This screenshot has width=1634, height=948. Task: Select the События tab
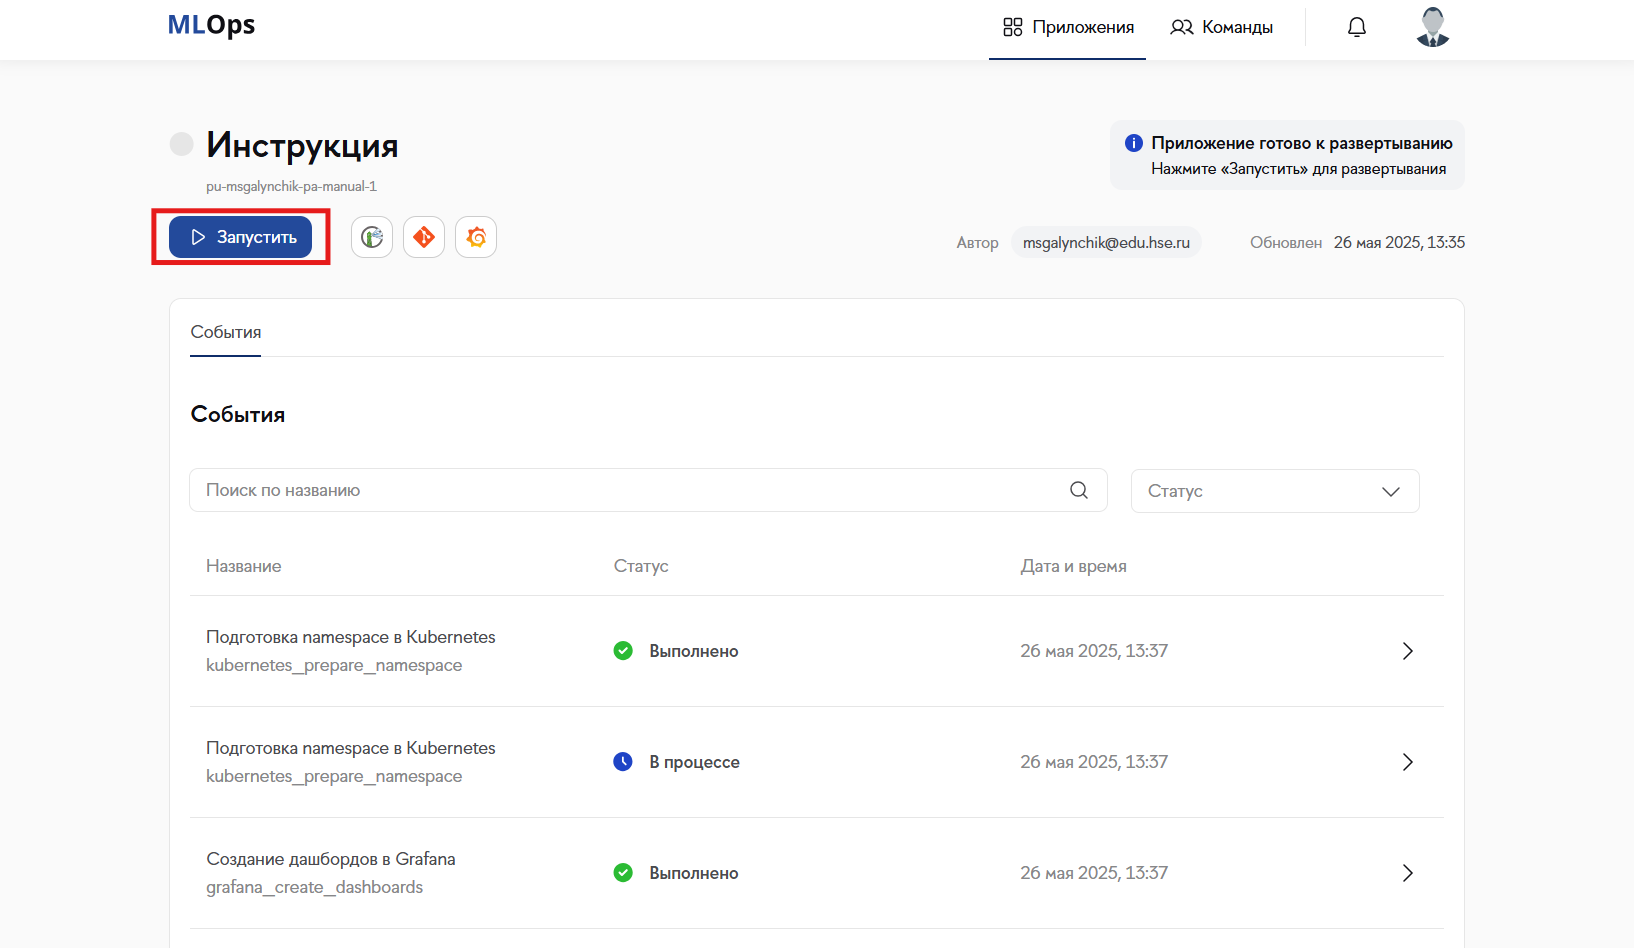[226, 332]
